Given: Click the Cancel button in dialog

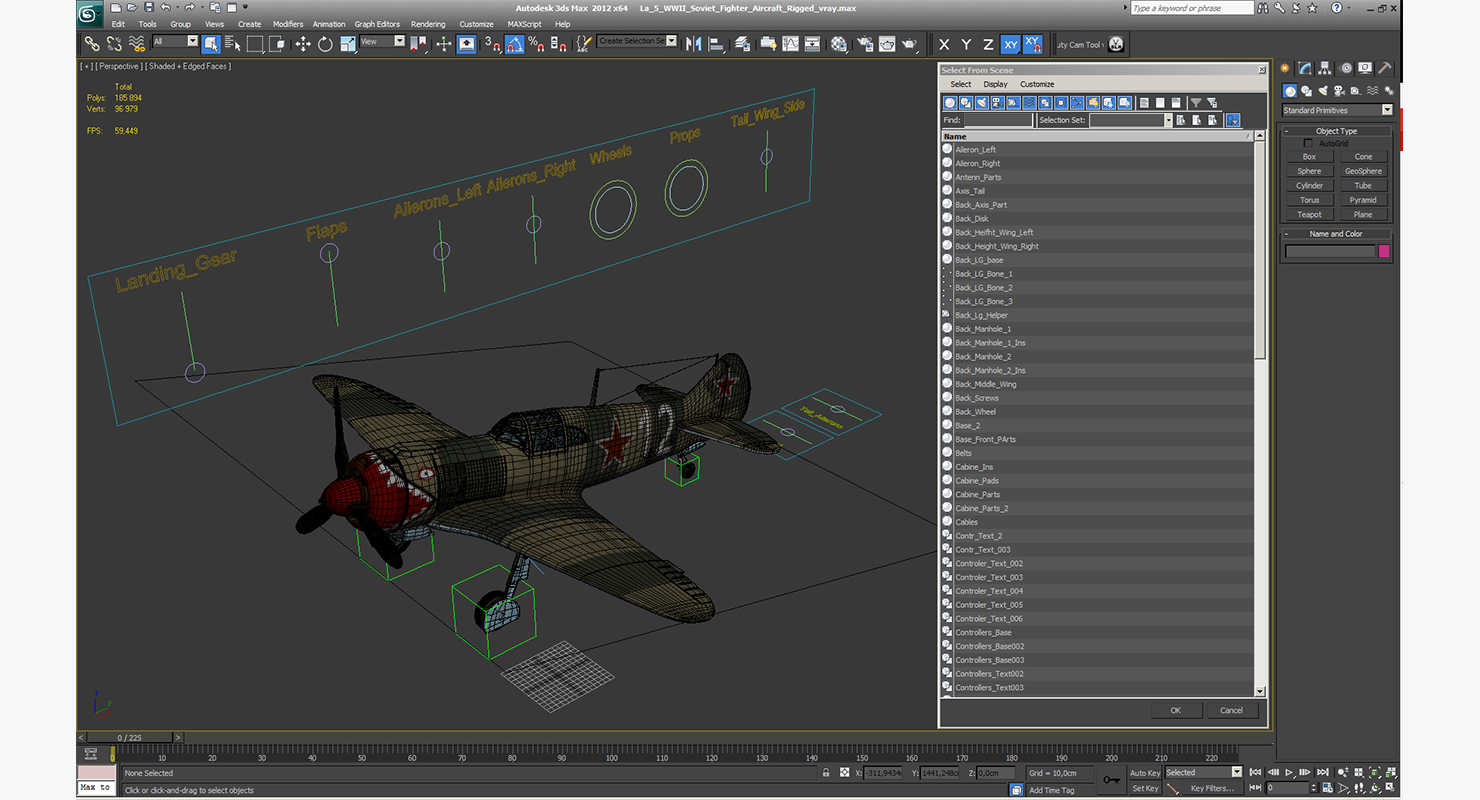Looking at the screenshot, I should [x=1231, y=710].
